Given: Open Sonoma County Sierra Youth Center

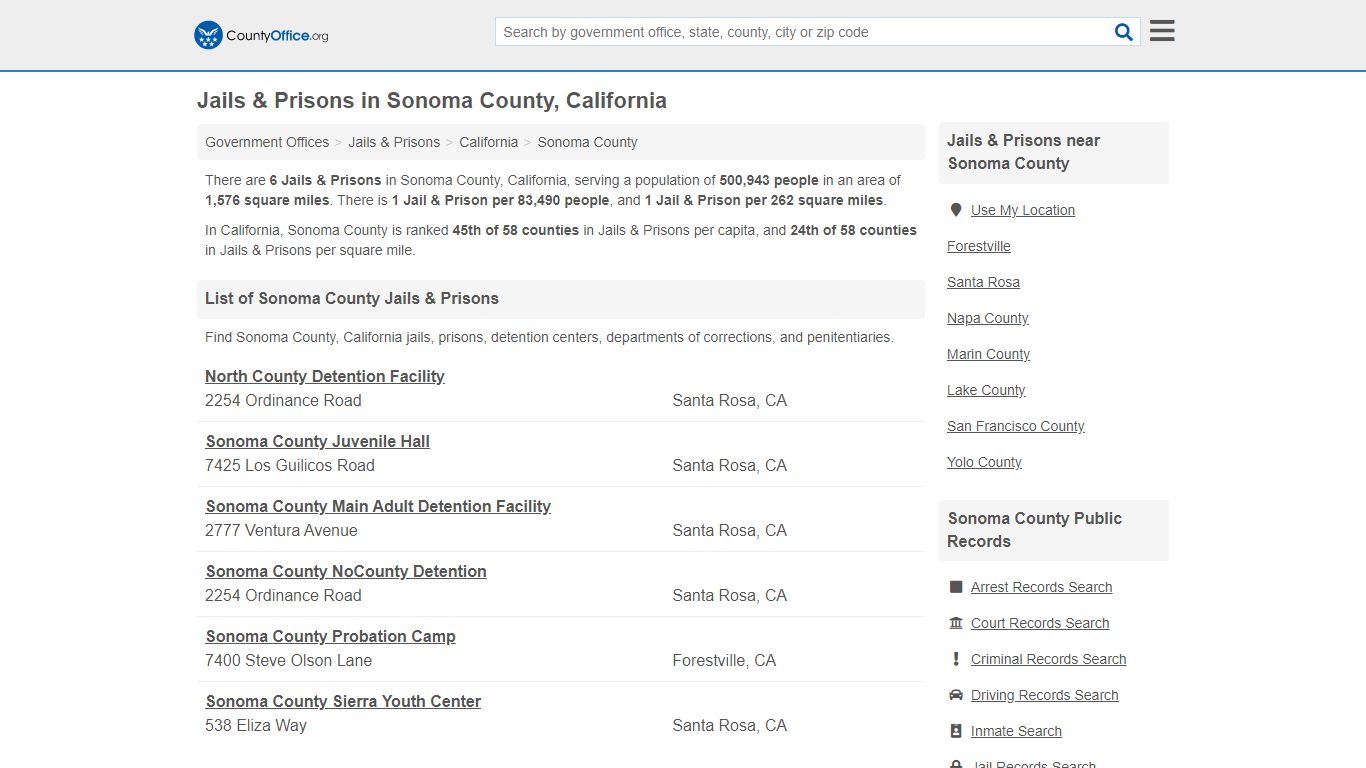Looking at the screenshot, I should pyautogui.click(x=343, y=701).
